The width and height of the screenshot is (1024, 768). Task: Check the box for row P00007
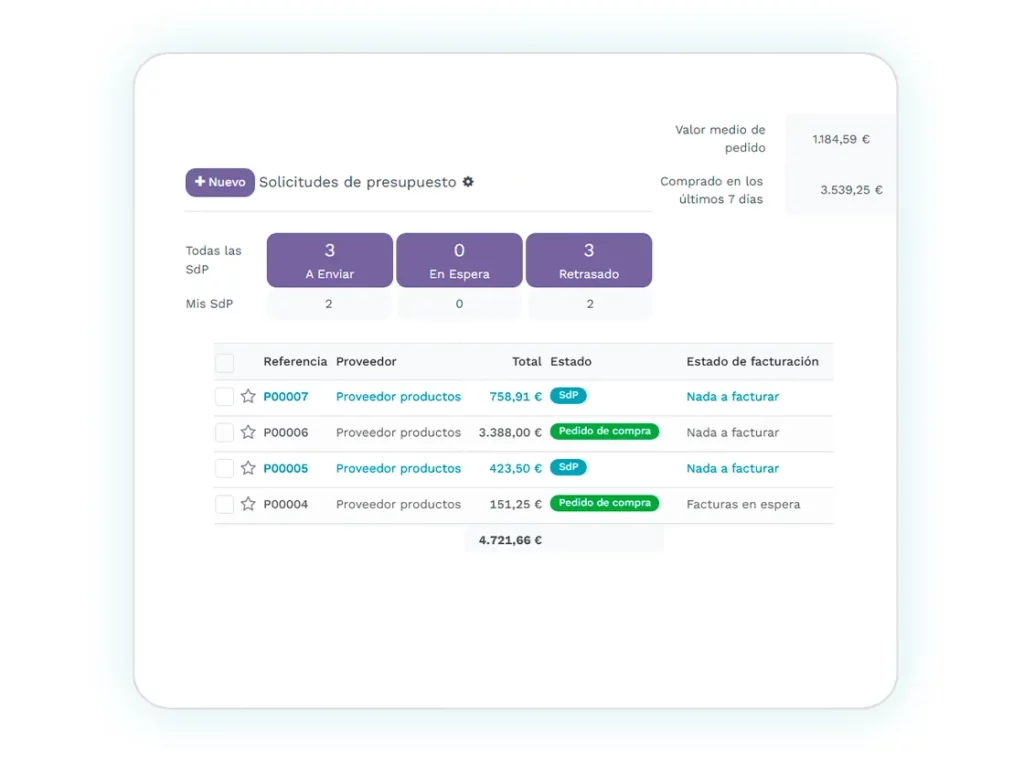225,397
